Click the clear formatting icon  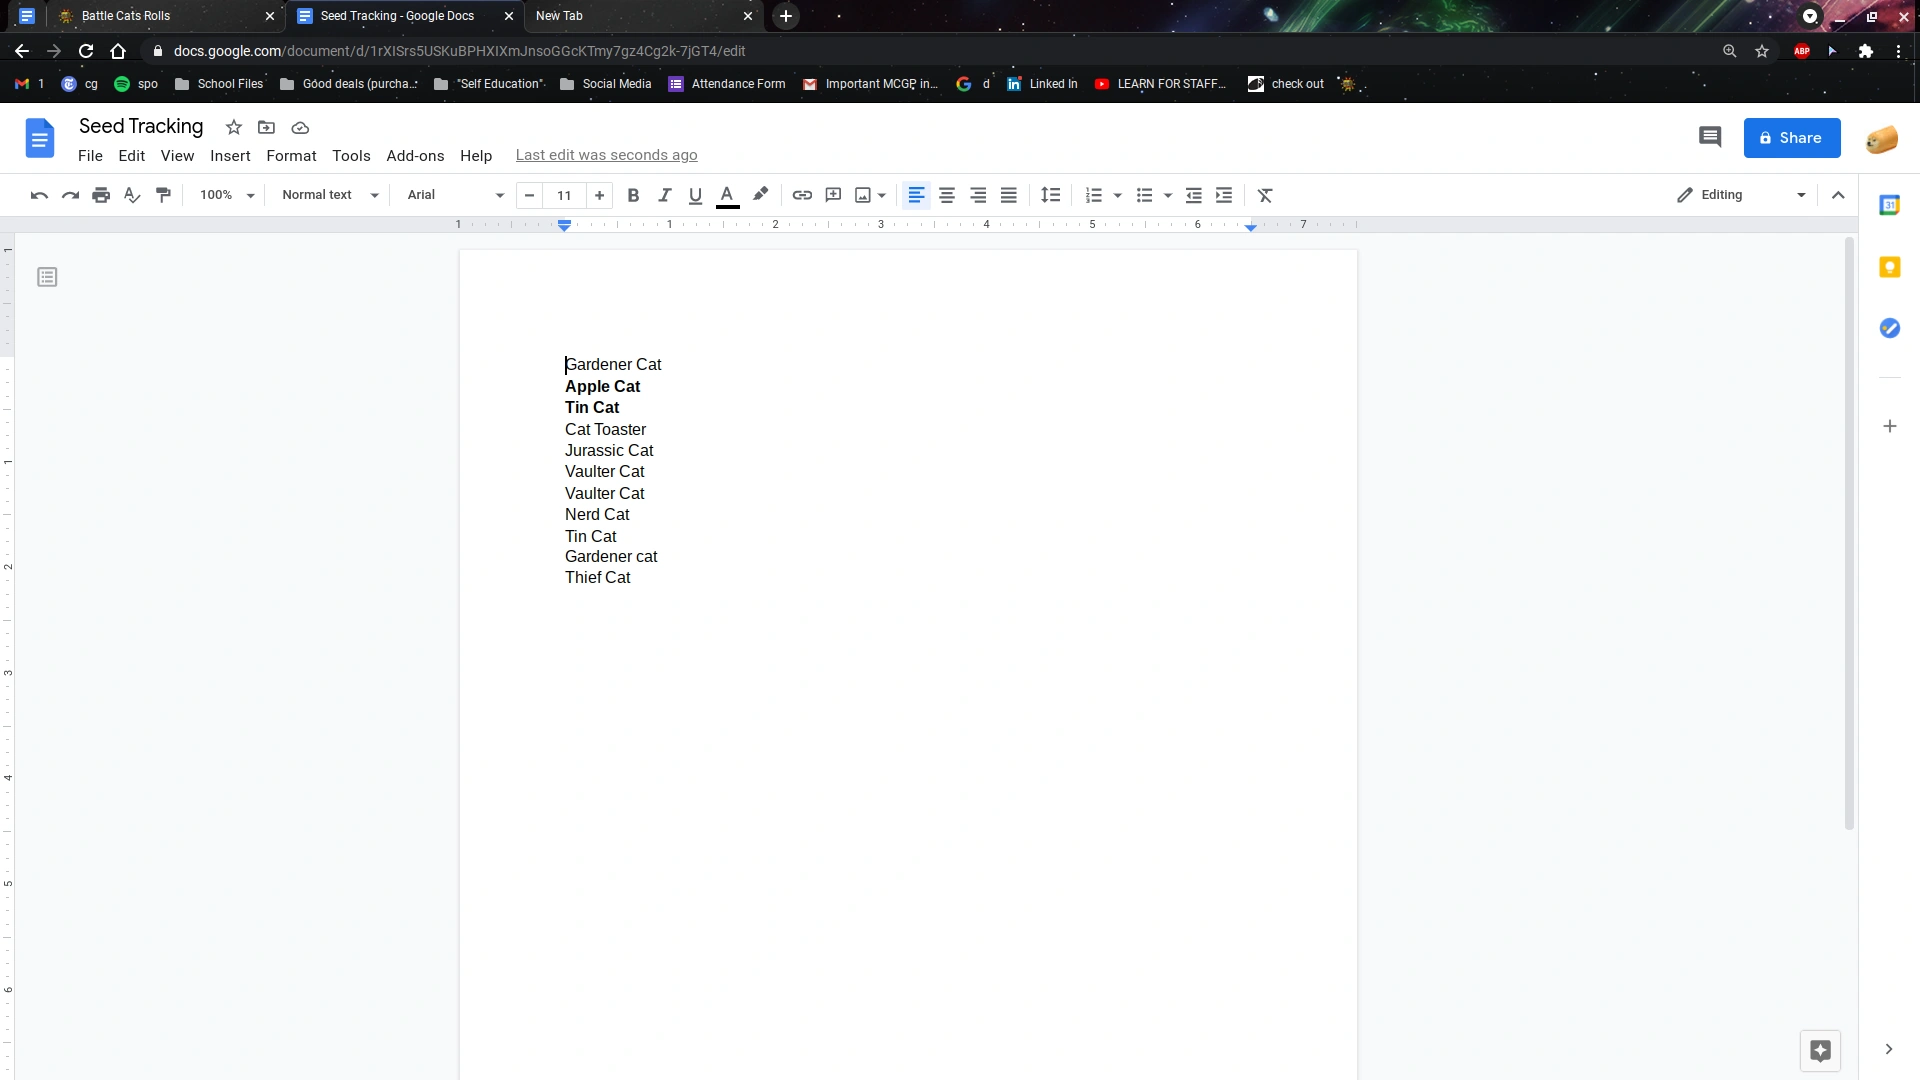tap(1265, 195)
